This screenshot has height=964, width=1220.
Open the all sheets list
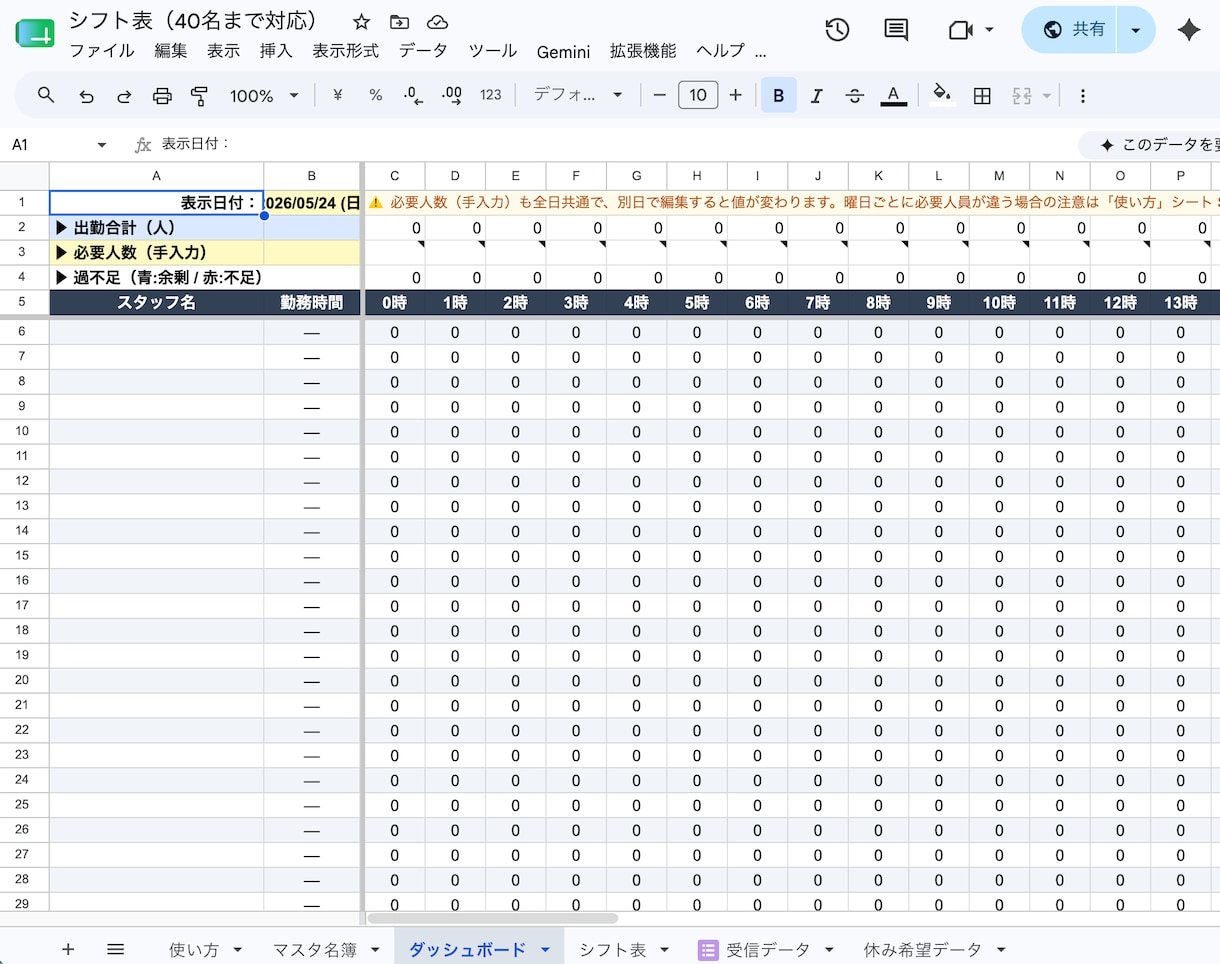coord(115,949)
